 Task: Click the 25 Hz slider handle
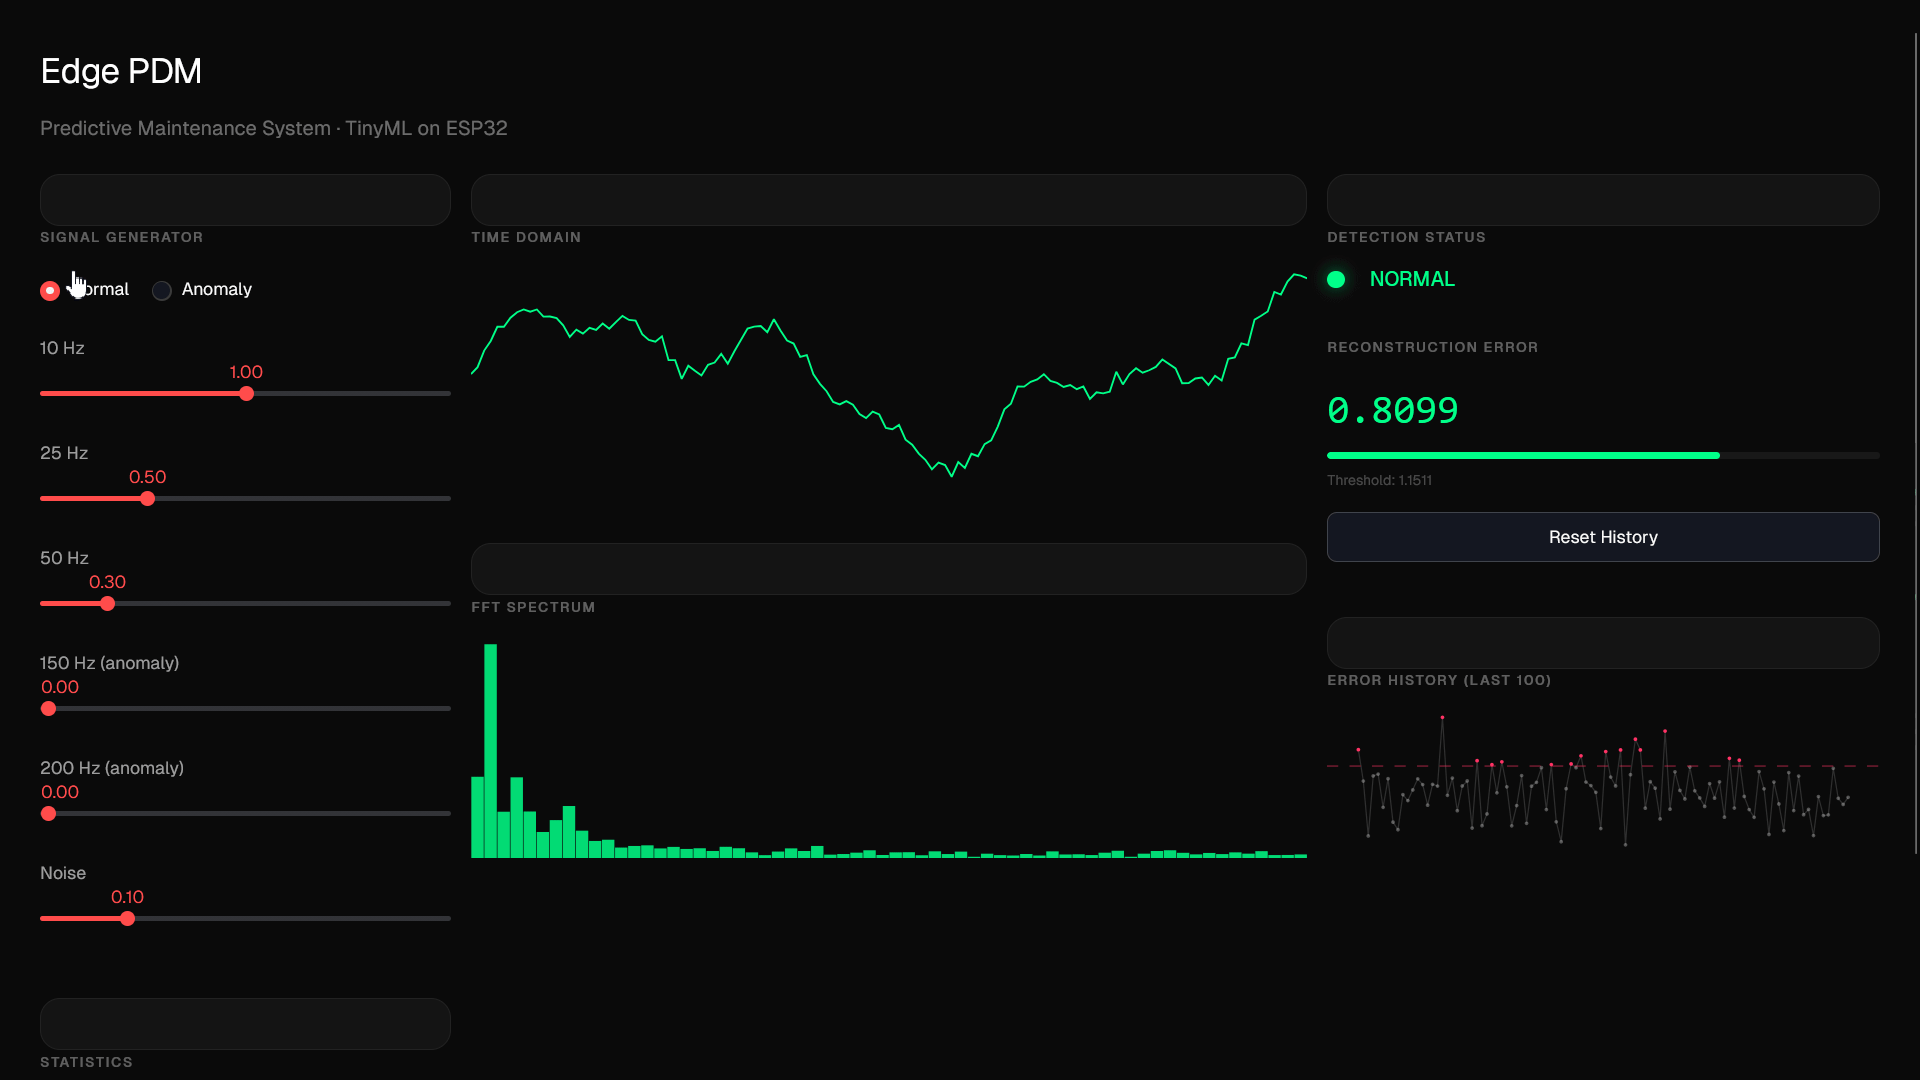pos(148,499)
